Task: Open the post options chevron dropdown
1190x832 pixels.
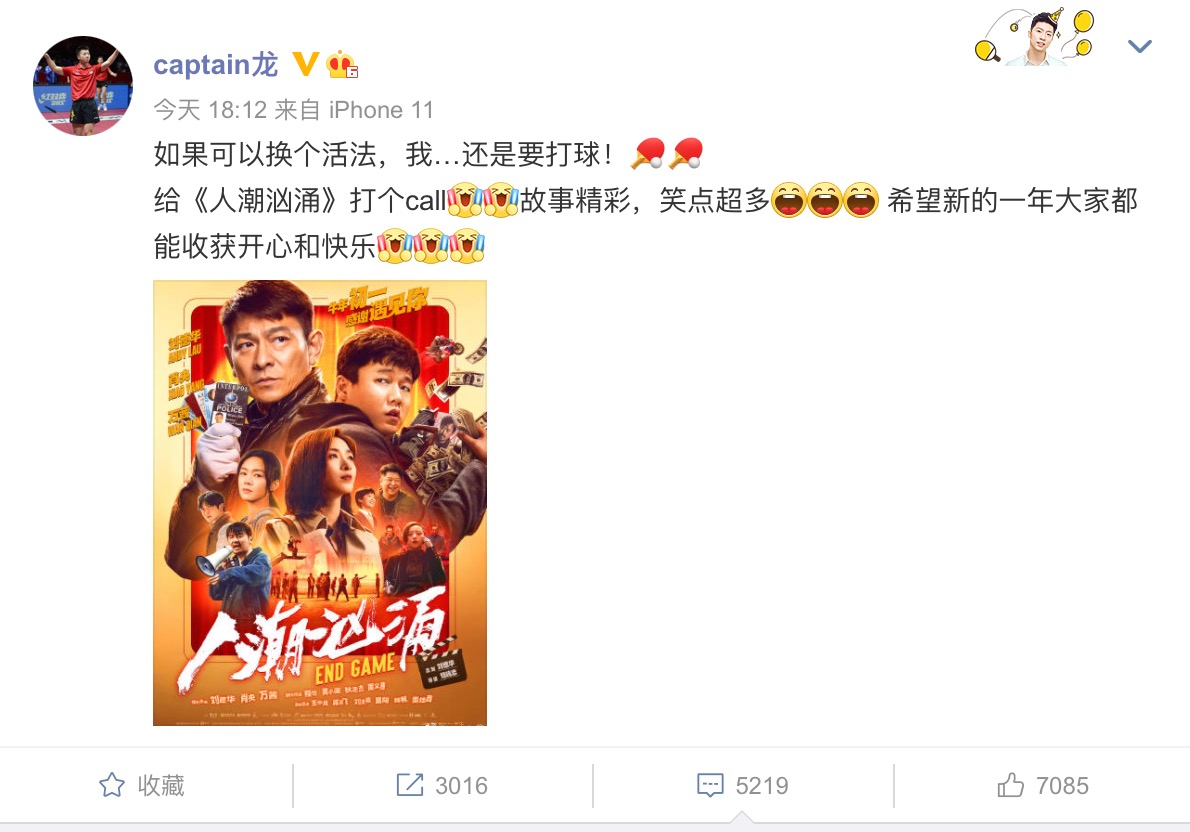Action: pos(1139,47)
